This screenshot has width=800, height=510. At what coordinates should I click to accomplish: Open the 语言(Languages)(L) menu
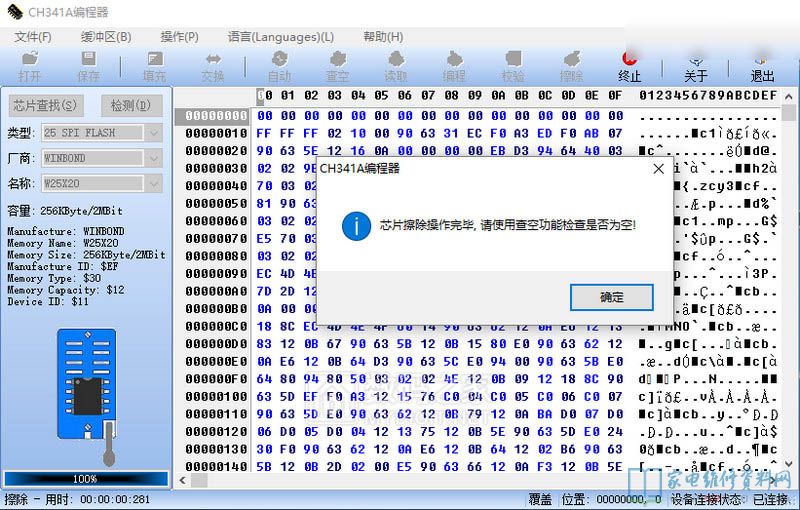click(281, 37)
